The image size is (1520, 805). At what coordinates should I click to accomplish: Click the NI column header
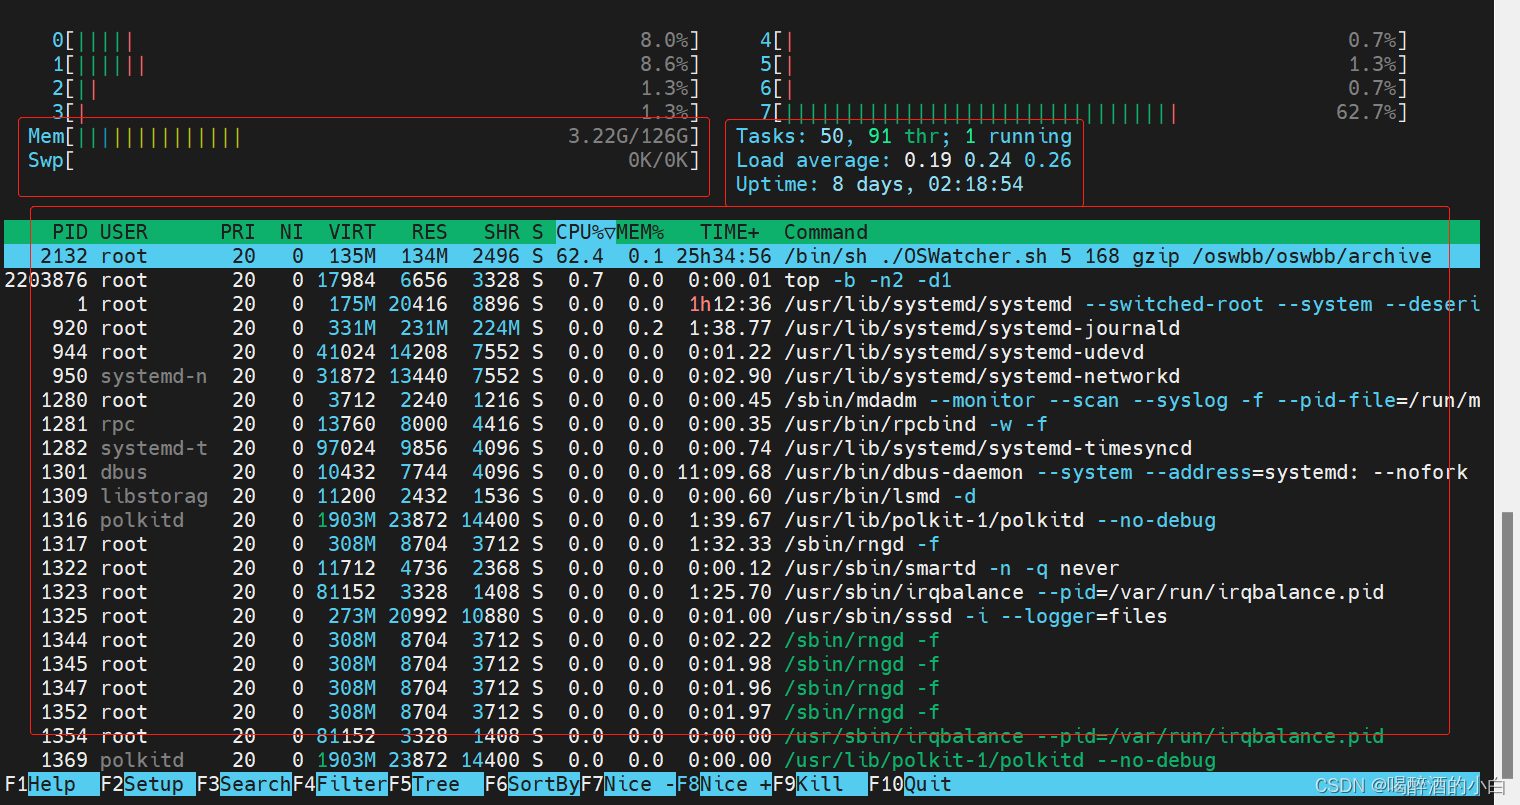pyautogui.click(x=291, y=232)
